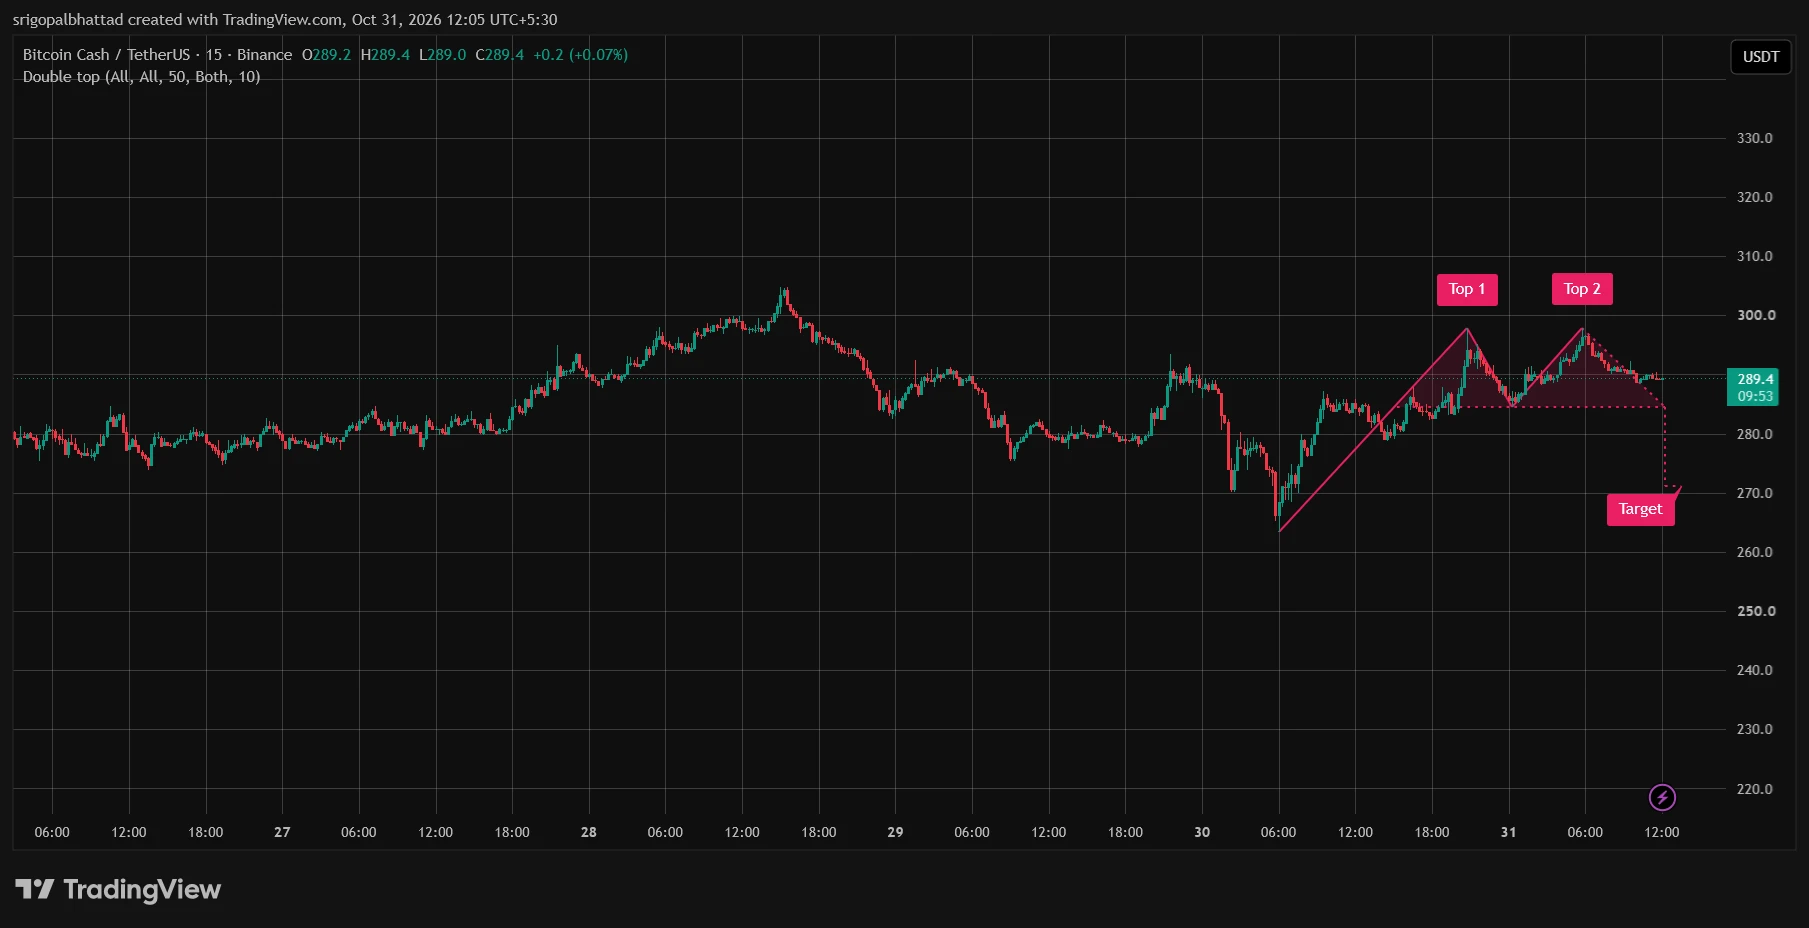The width and height of the screenshot is (1809, 928).
Task: Click the Target price label
Action: click(1640, 509)
